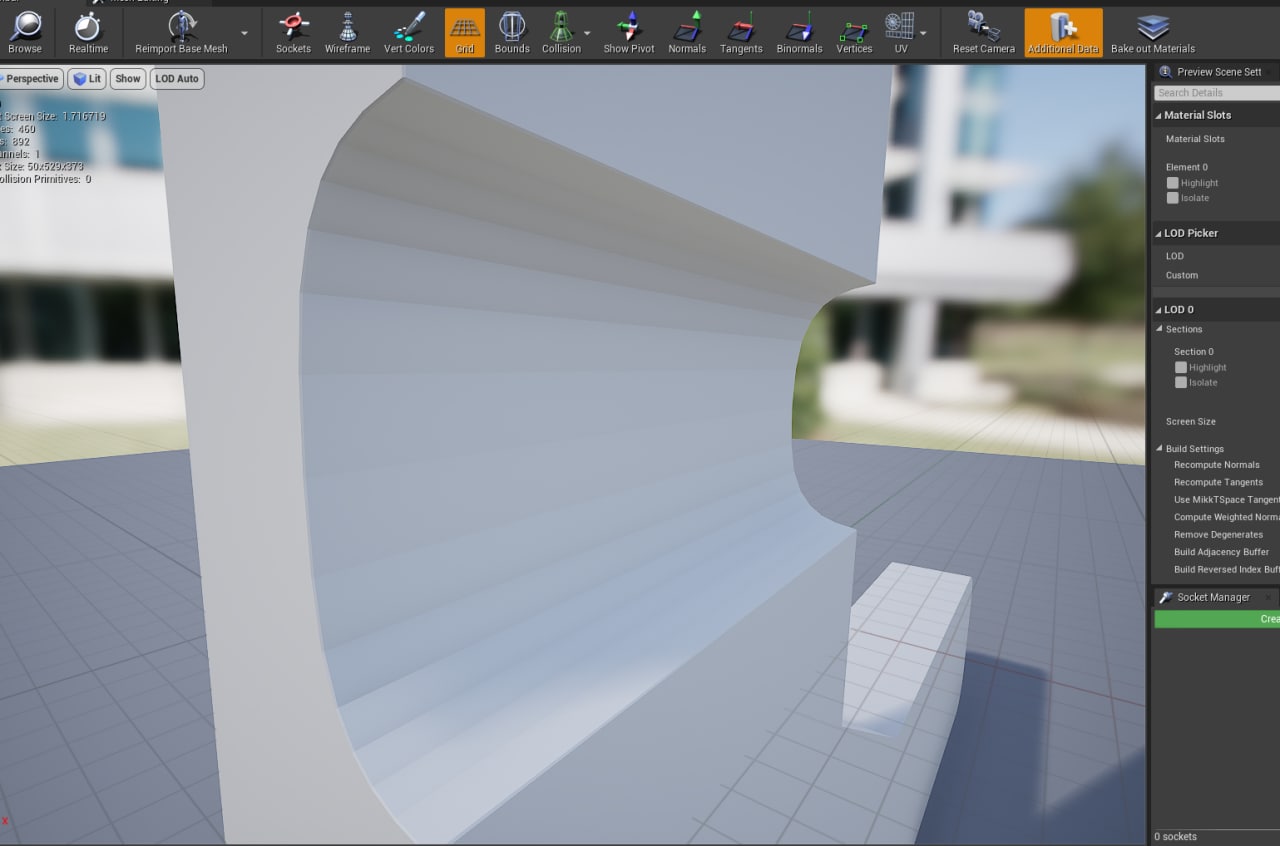Click the Reimport Base Mesh icon

point(181,33)
